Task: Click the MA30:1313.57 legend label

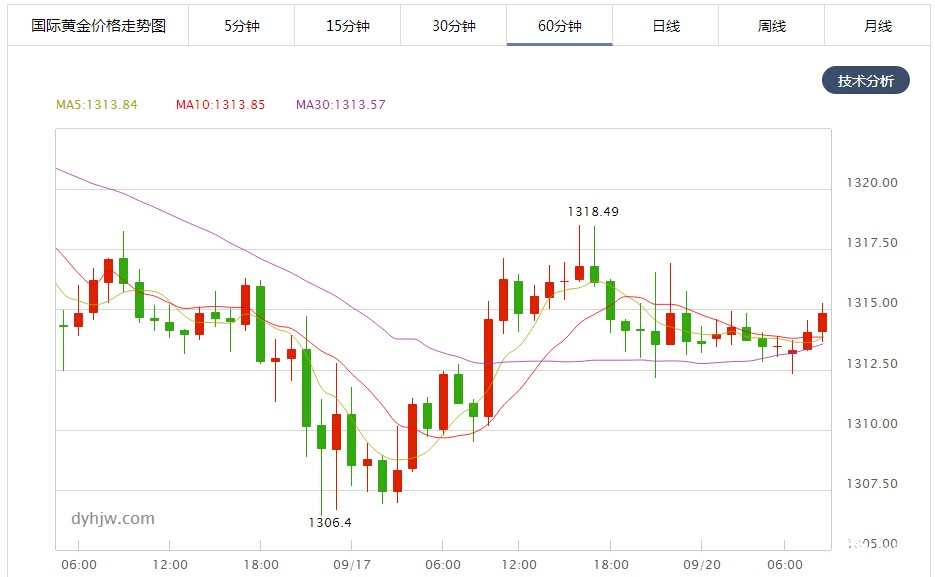Action: pos(340,105)
